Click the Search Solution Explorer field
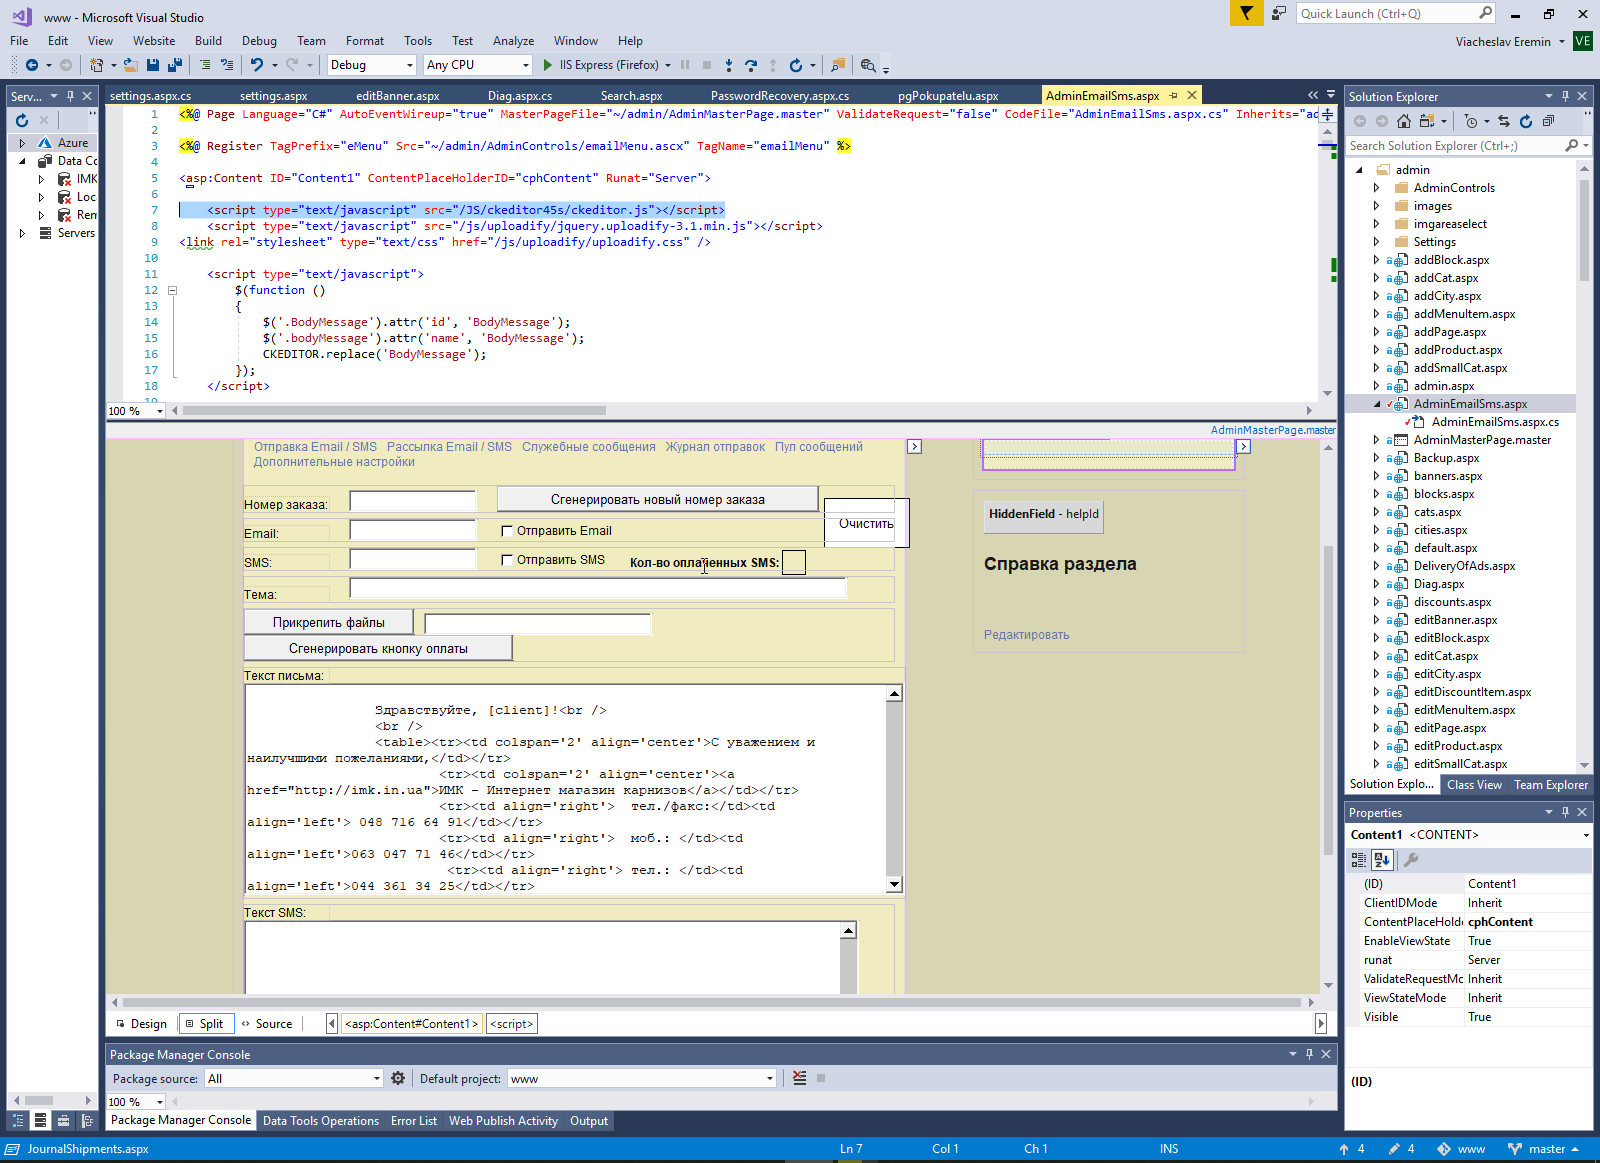Image resolution: width=1600 pixels, height=1163 pixels. coord(1454,146)
